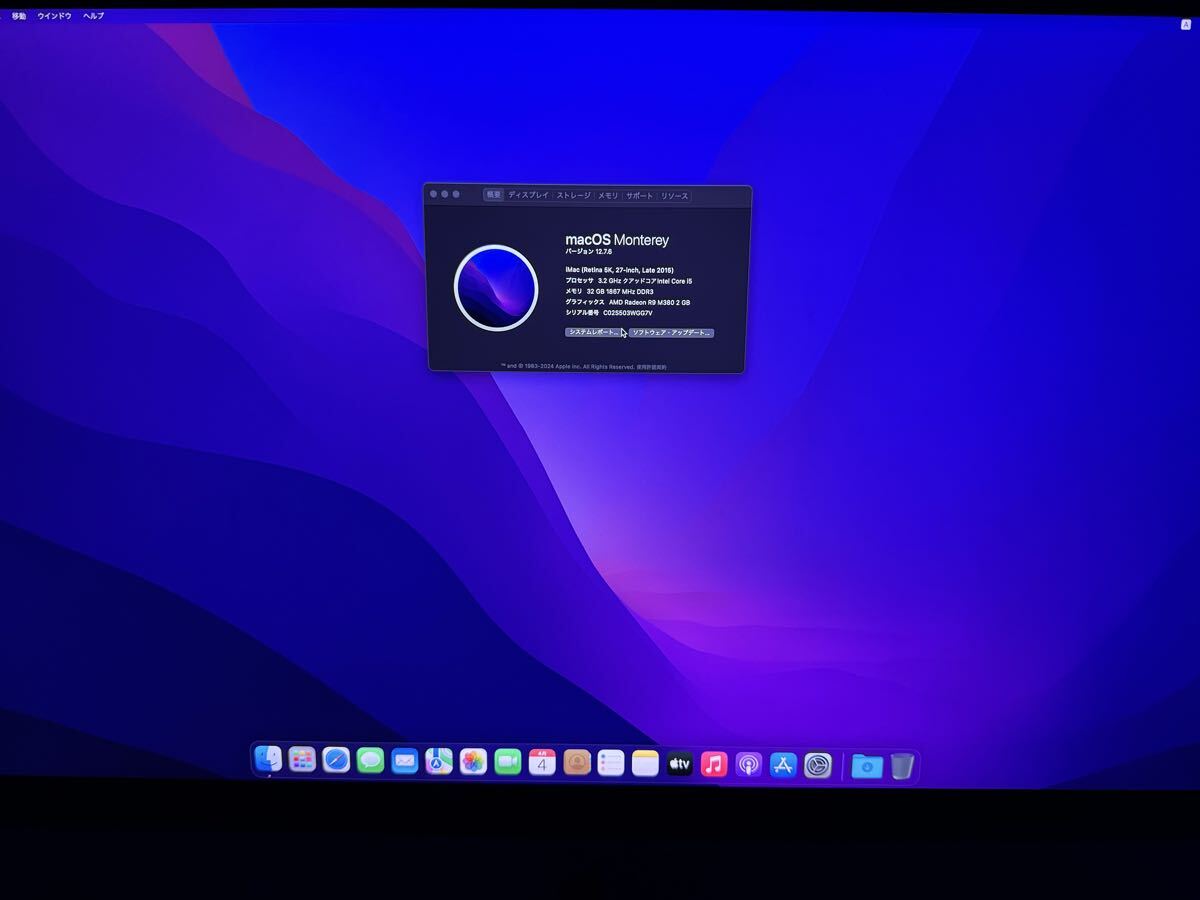1200x900 pixels.
Task: Open the 移動 menu in the menu bar
Action: [x=19, y=16]
